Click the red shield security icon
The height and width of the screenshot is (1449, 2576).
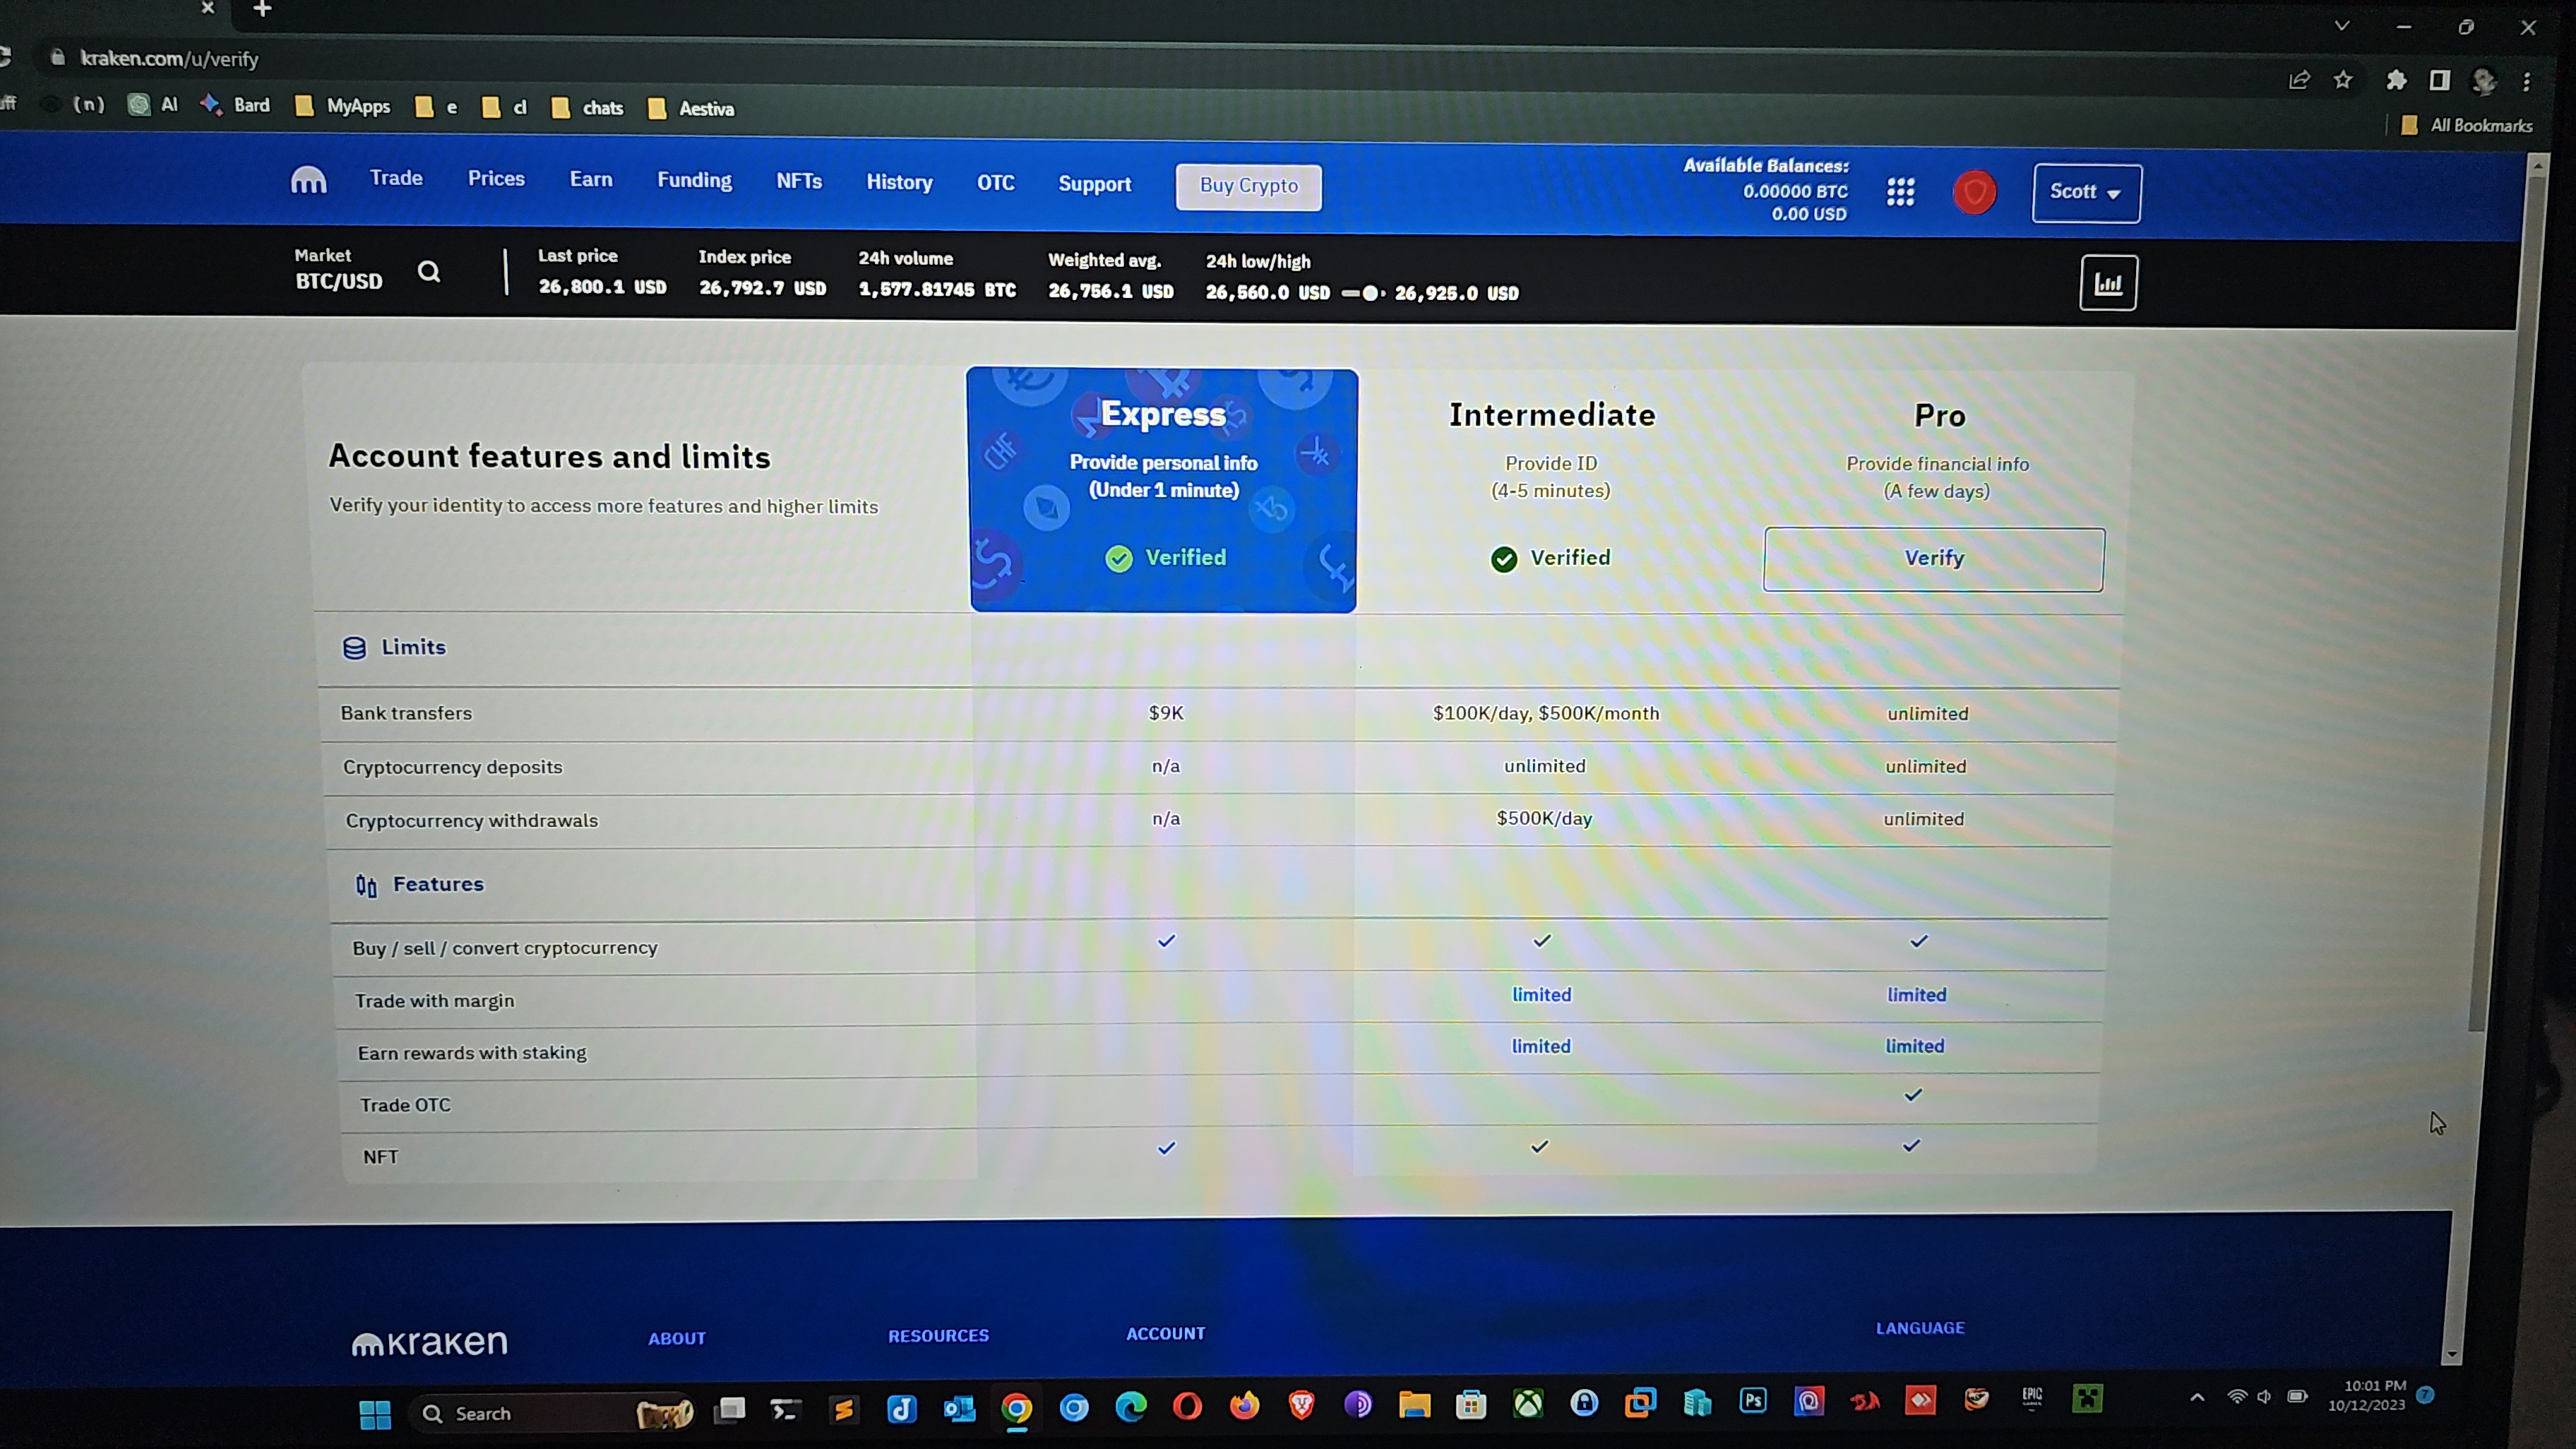(1974, 193)
